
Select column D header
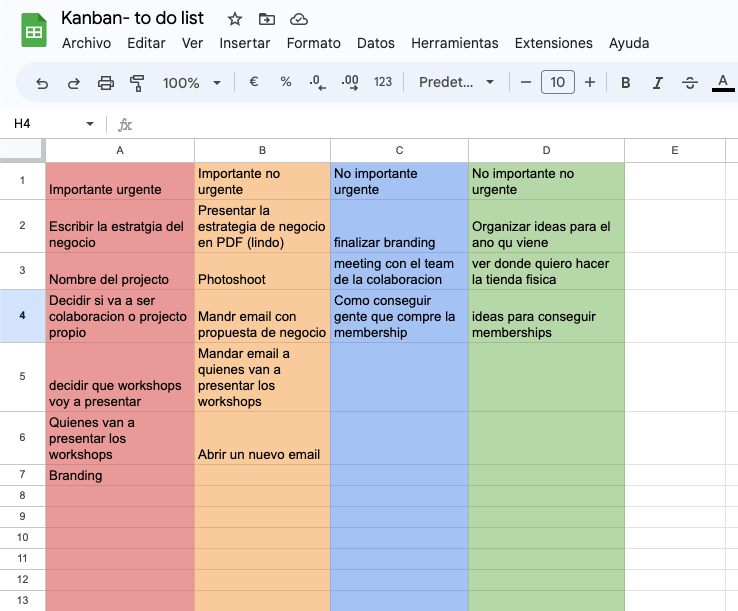pyautogui.click(x=546, y=150)
